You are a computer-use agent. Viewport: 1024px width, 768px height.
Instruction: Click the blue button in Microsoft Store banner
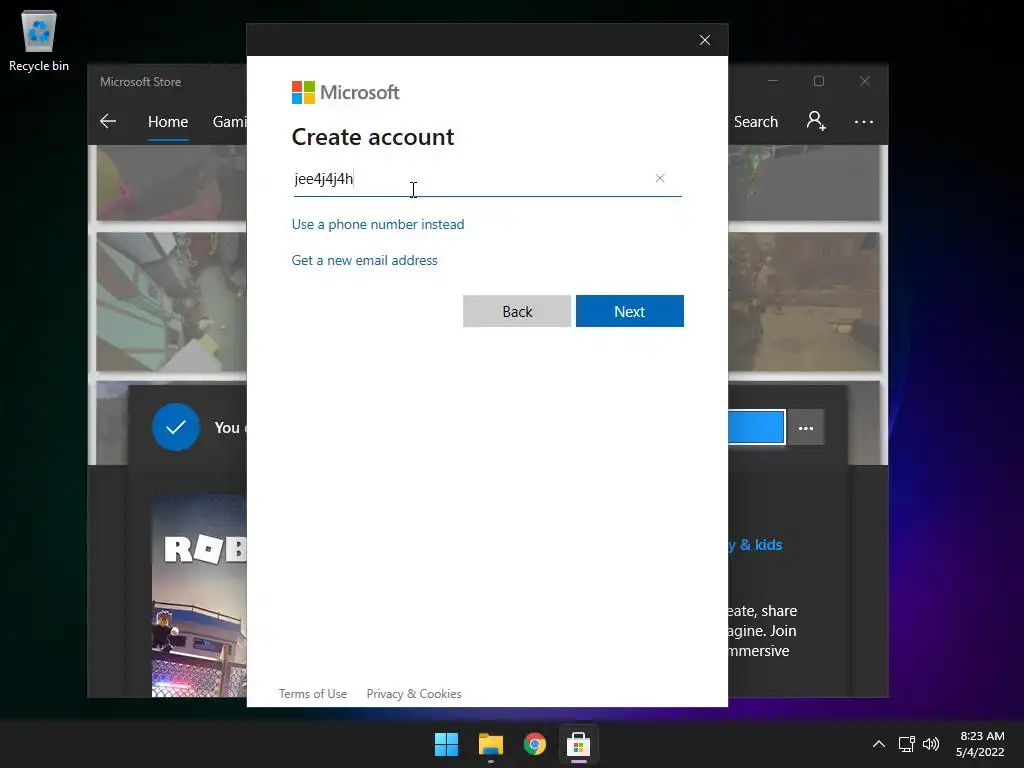[756, 427]
